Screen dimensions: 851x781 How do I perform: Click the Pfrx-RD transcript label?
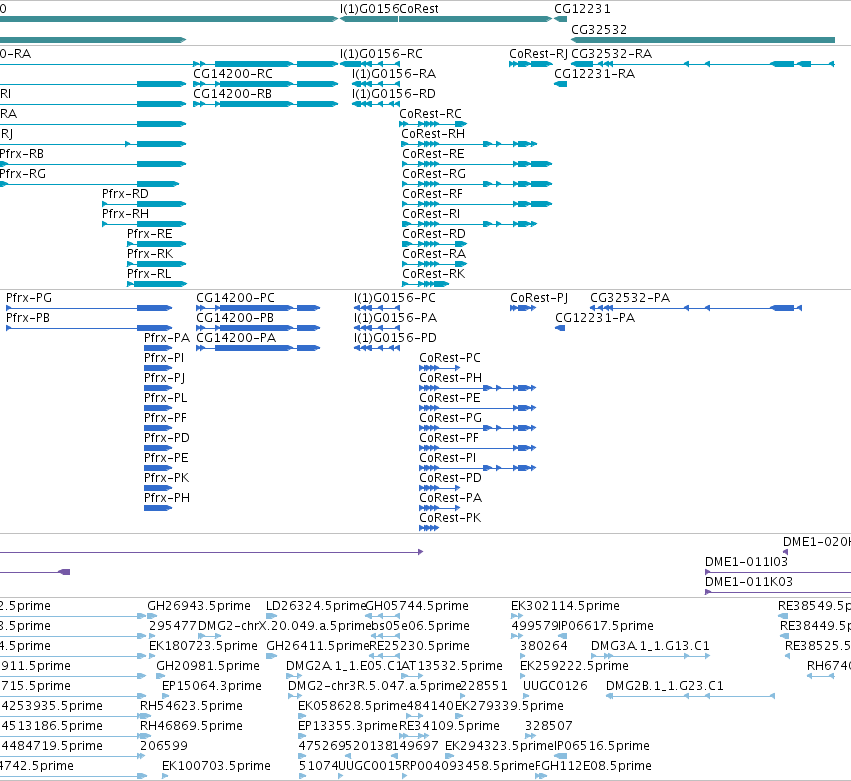click(125, 194)
